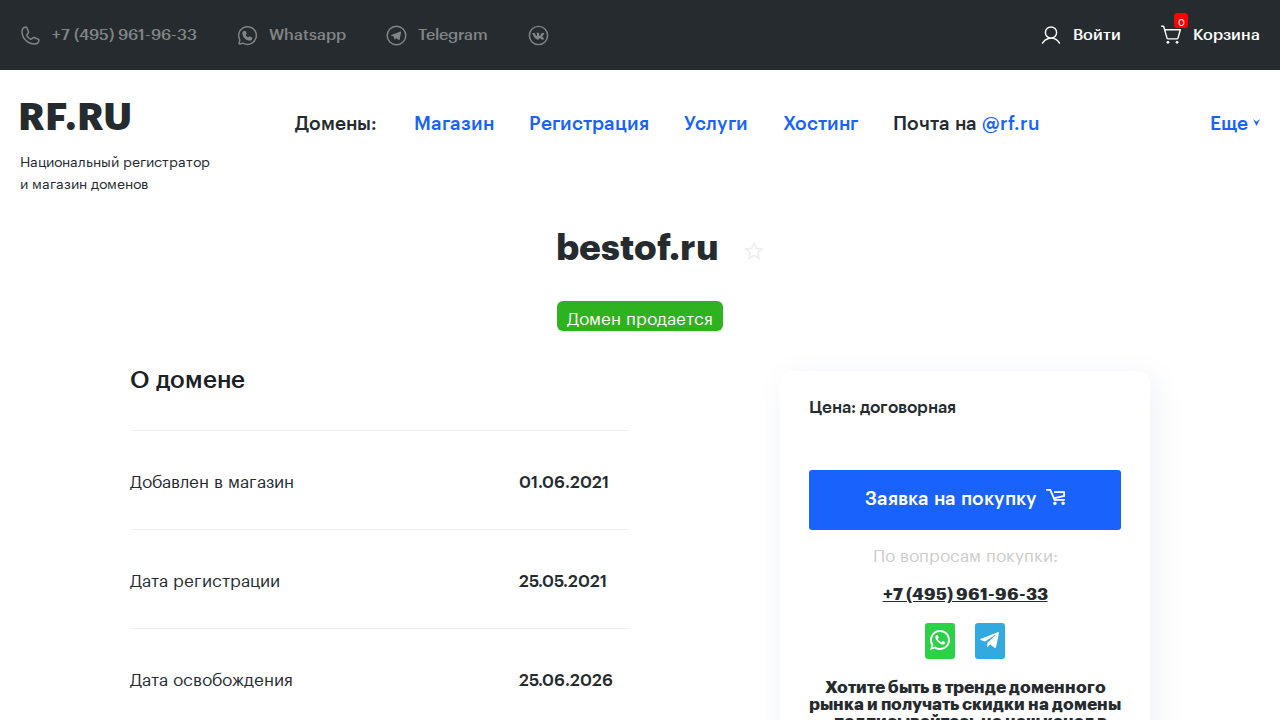The width and height of the screenshot is (1280, 720).
Task: Click the Домены: label in navigation
Action: point(335,123)
